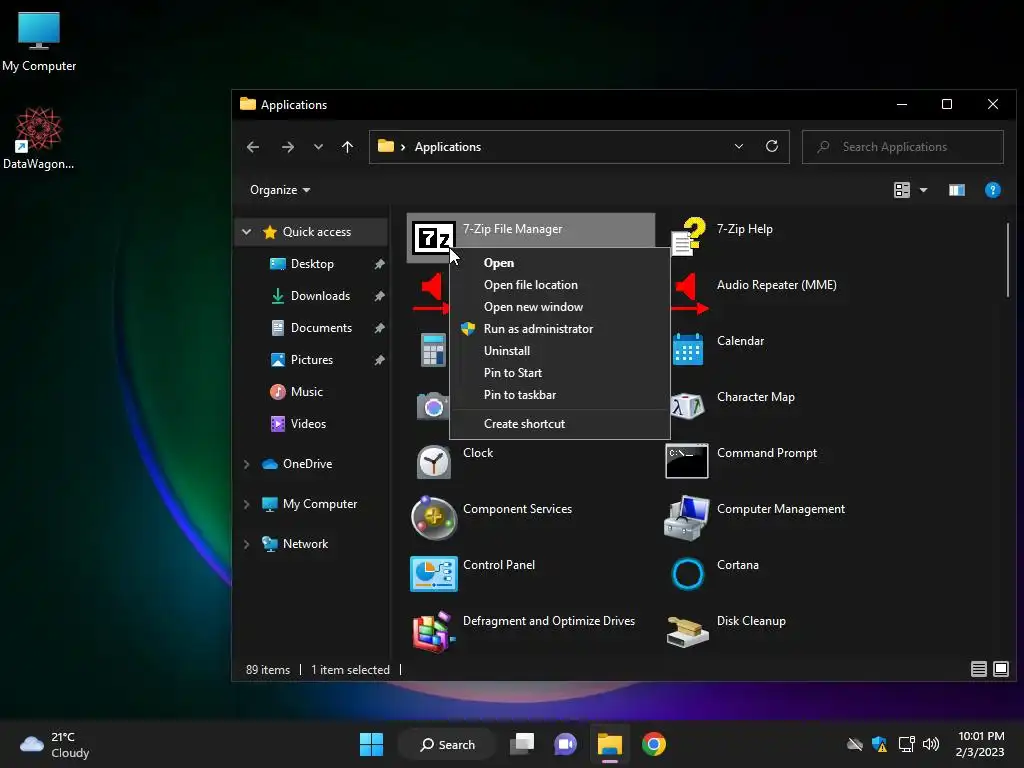Open the Windows Start menu
The width and height of the screenshot is (1024, 768).
tap(372, 744)
